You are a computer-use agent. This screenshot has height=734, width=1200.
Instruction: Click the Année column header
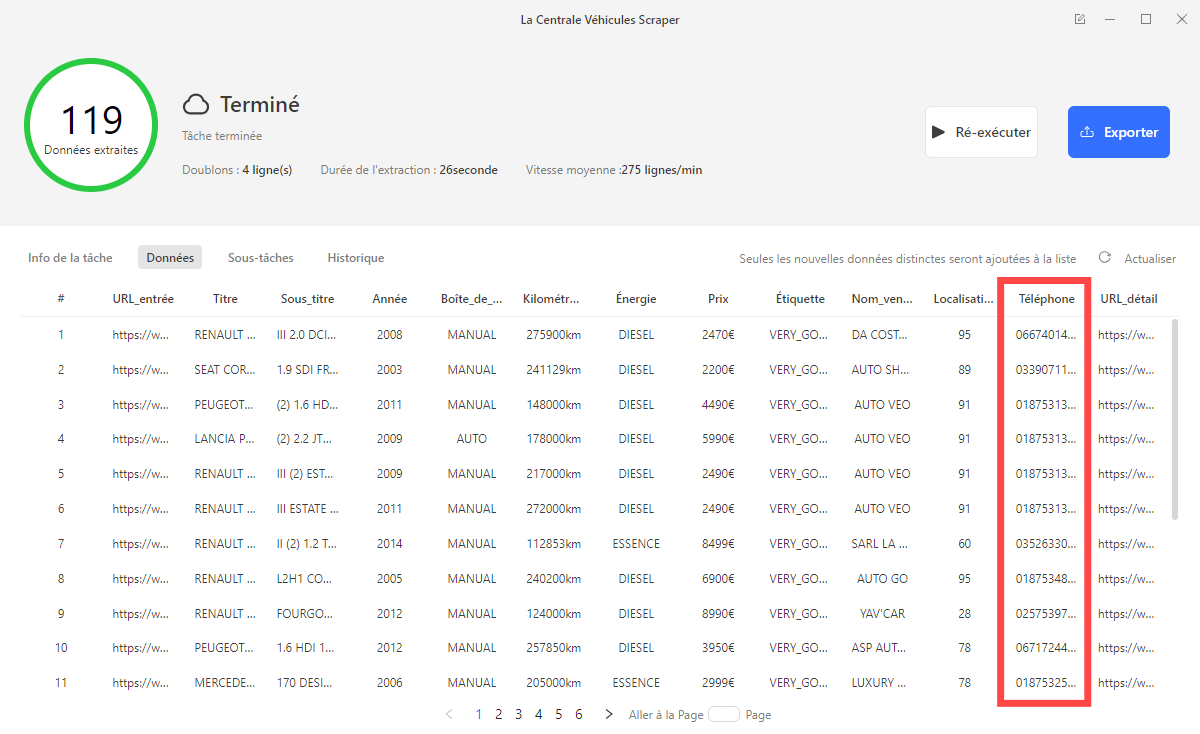point(390,299)
